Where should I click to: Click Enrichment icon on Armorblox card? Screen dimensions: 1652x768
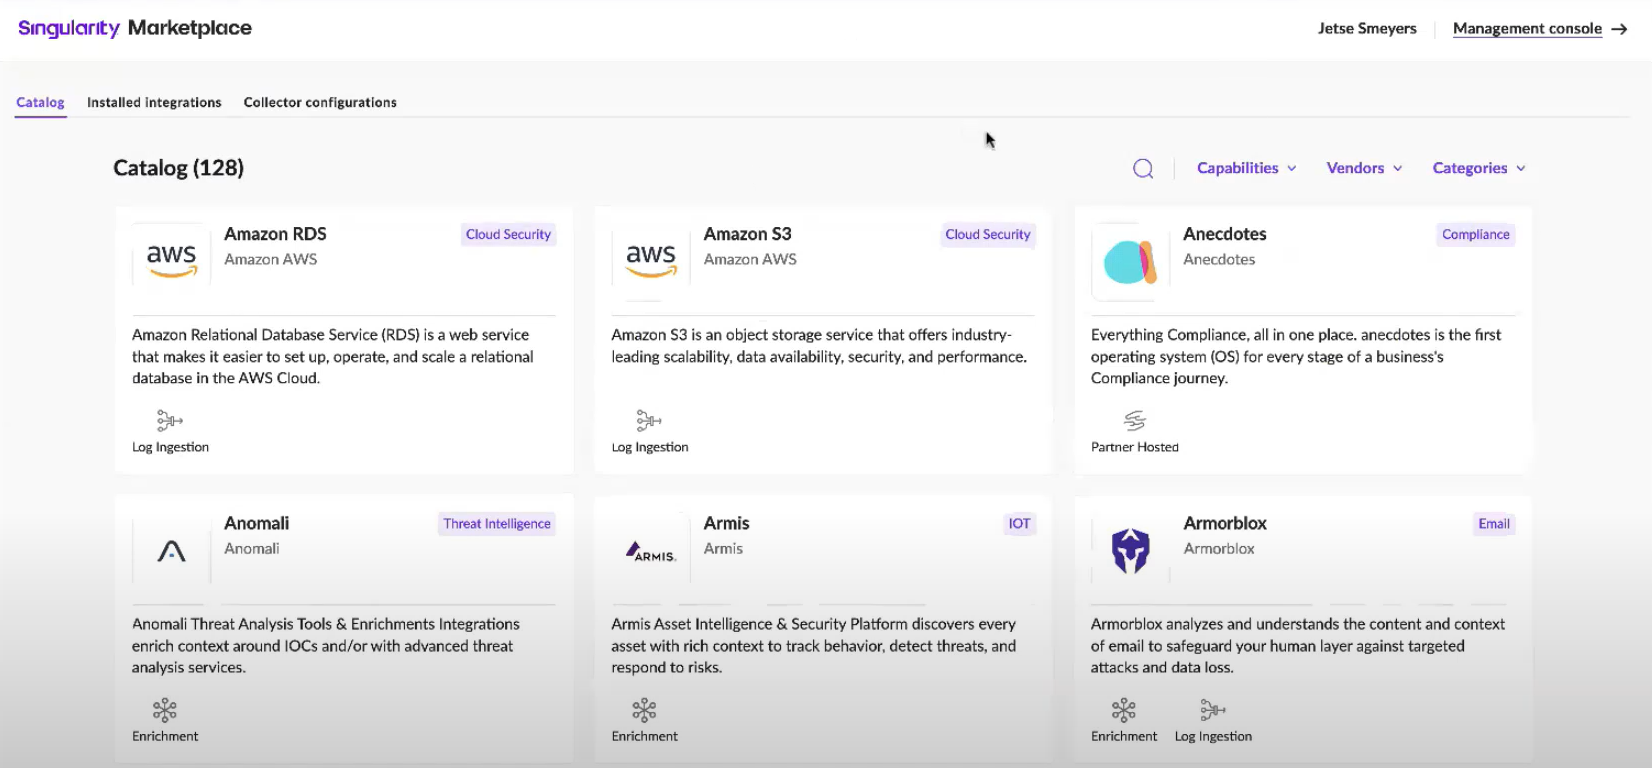pyautogui.click(x=1124, y=710)
